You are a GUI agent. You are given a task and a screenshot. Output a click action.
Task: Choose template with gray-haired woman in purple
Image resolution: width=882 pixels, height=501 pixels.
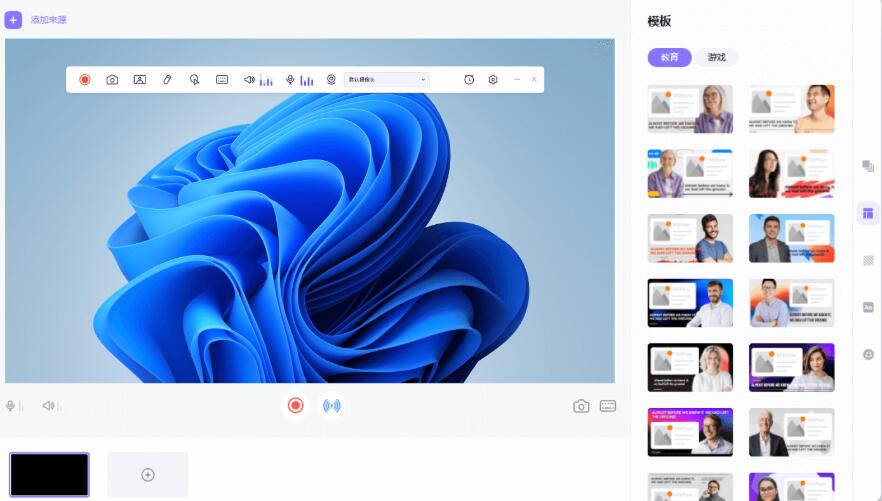(x=690, y=109)
